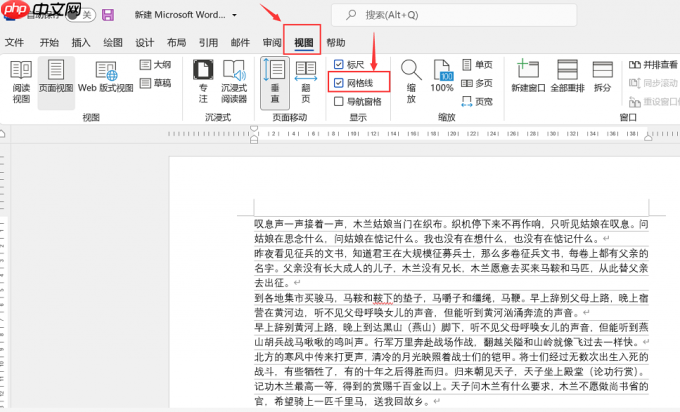The width and height of the screenshot is (680, 412).
Task: Click the right indent marker on ruler
Action: tap(648, 137)
